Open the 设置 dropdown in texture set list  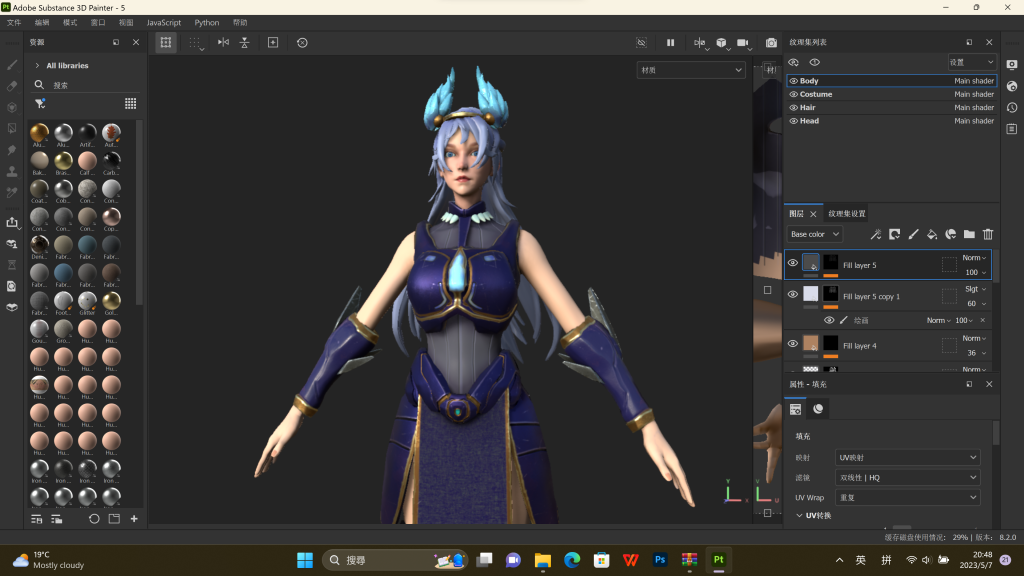point(972,62)
